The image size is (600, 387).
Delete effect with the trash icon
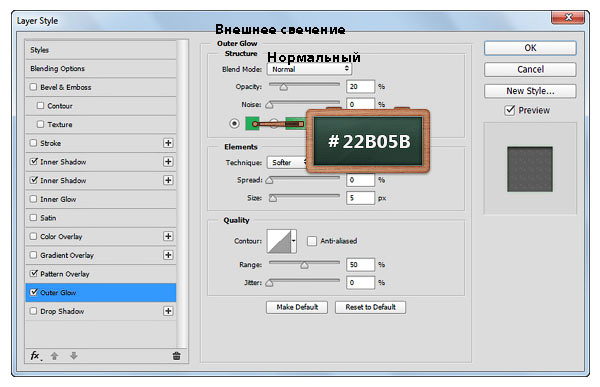click(x=176, y=356)
